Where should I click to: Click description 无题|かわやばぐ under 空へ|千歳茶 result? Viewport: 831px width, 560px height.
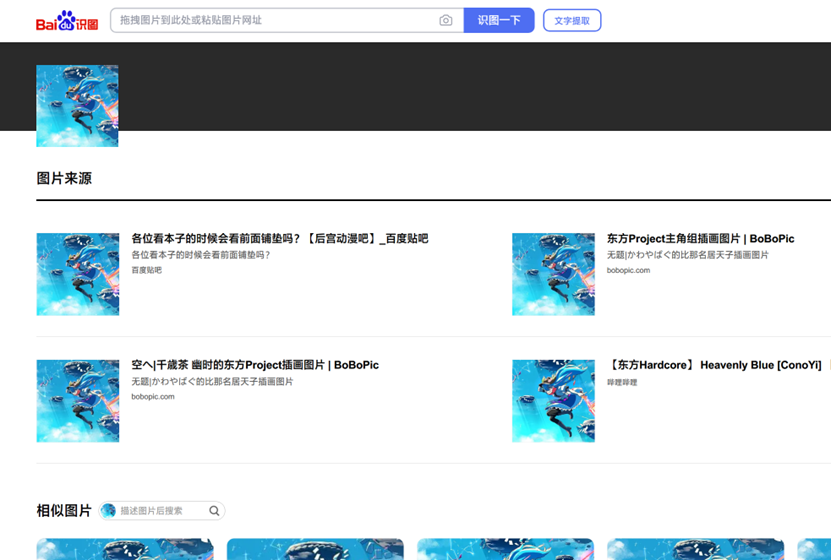[x=212, y=381]
